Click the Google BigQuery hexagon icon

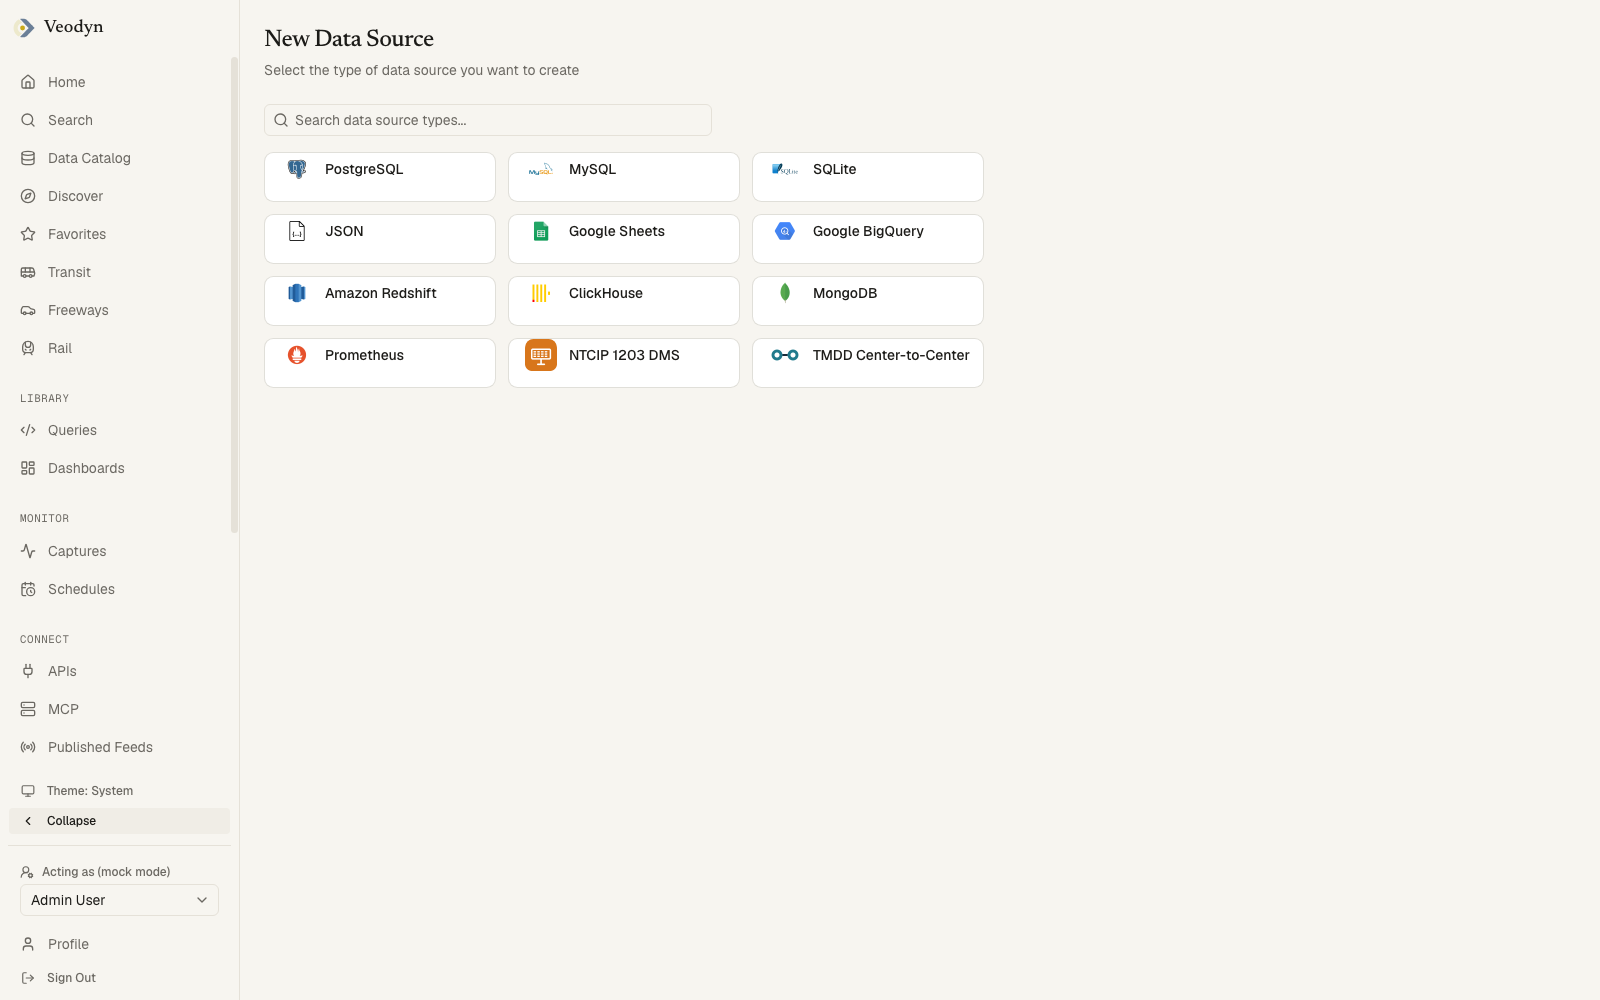(x=785, y=231)
